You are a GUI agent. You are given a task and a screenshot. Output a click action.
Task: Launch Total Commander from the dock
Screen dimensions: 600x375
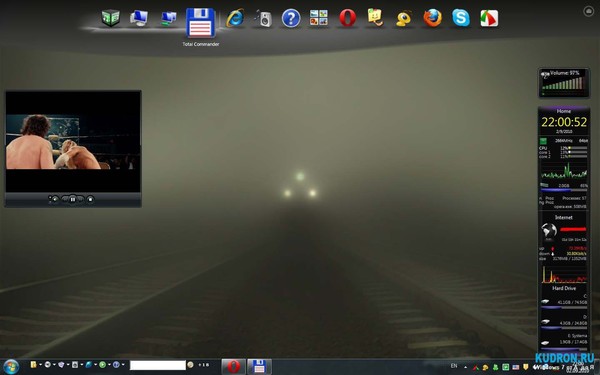point(200,23)
